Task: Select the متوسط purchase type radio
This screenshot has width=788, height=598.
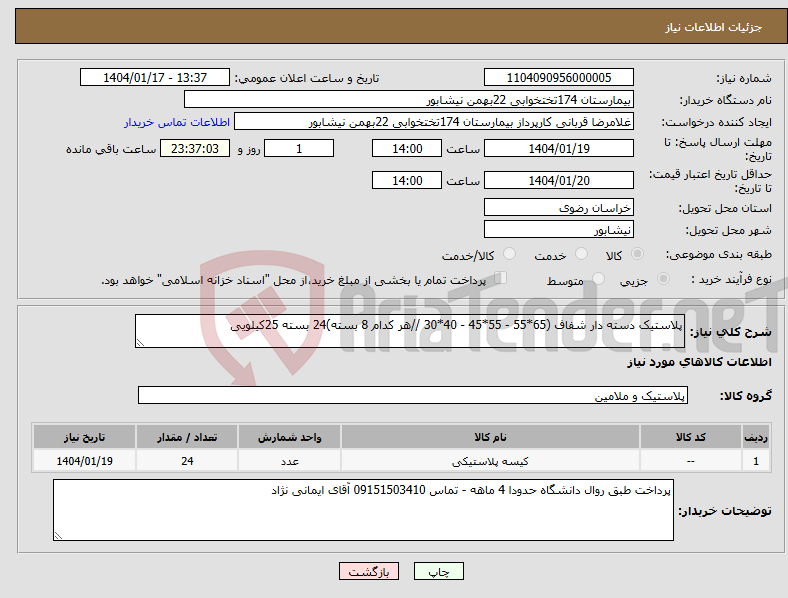Action: click(598, 279)
